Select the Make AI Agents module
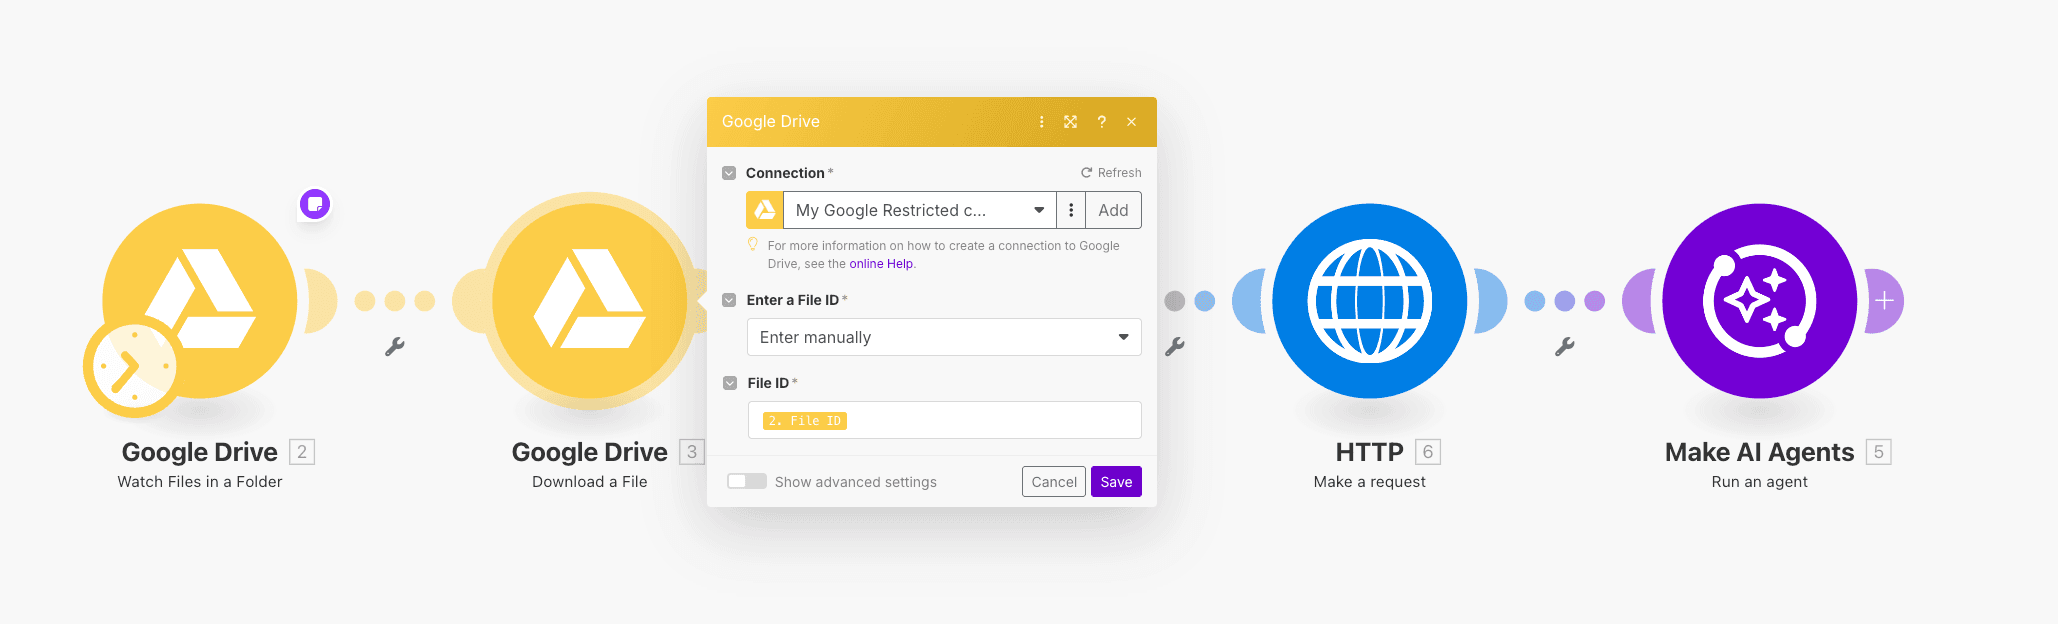Screen dimensions: 2058x624 pyautogui.click(x=1759, y=300)
